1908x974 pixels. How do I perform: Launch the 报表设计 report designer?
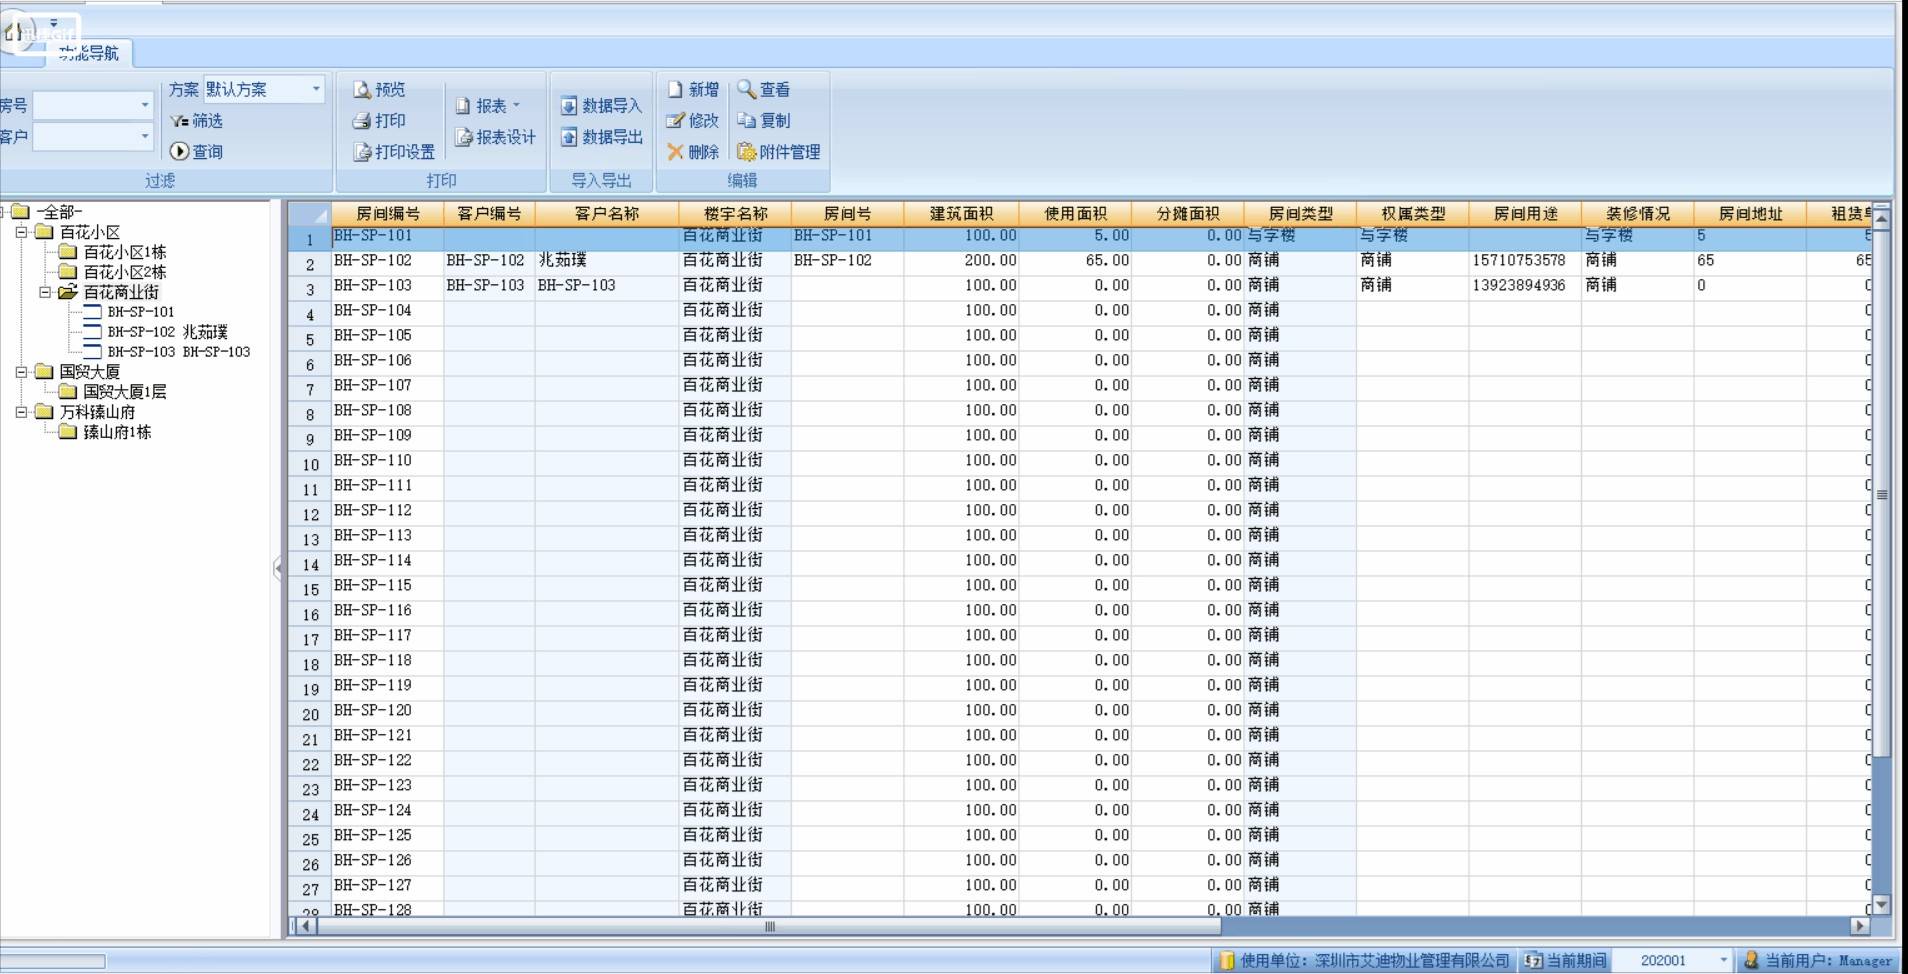pos(496,138)
